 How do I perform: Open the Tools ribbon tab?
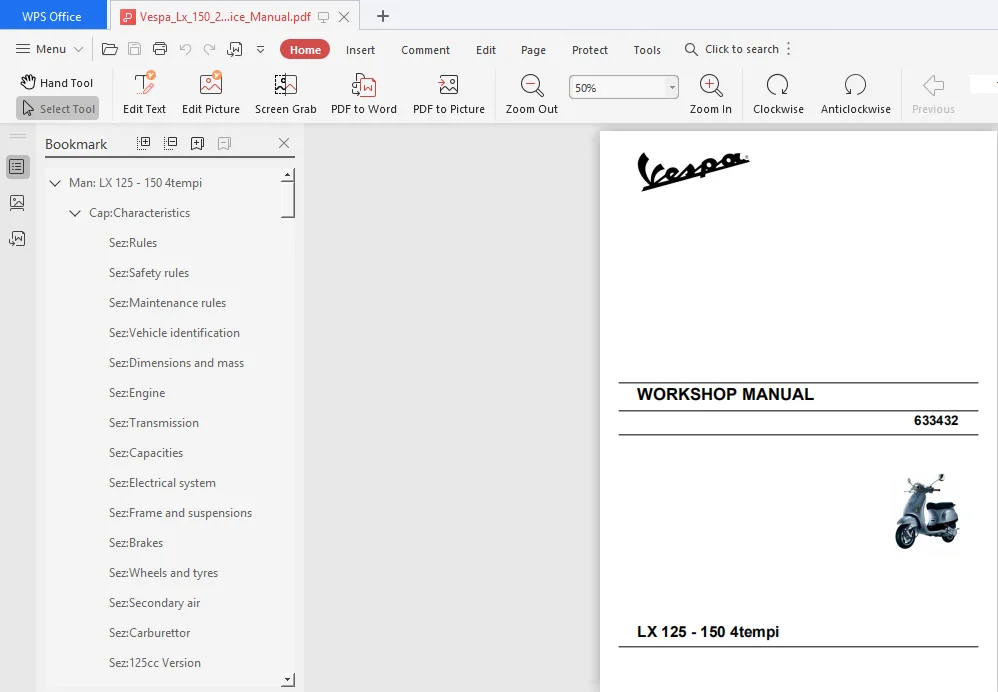coord(647,50)
